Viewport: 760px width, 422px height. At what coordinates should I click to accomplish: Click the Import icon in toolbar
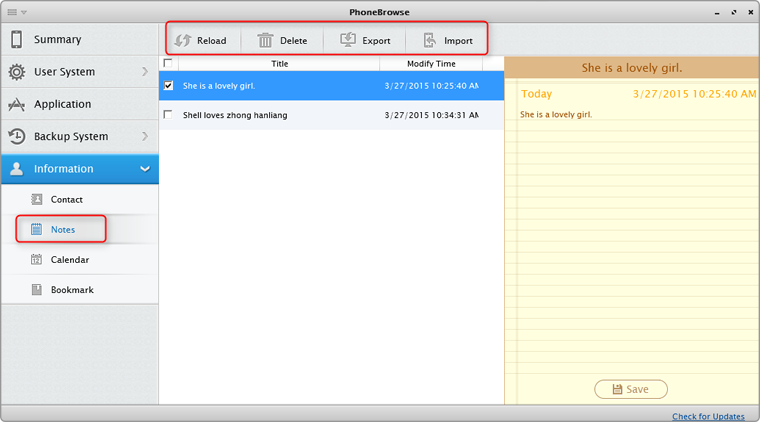430,40
